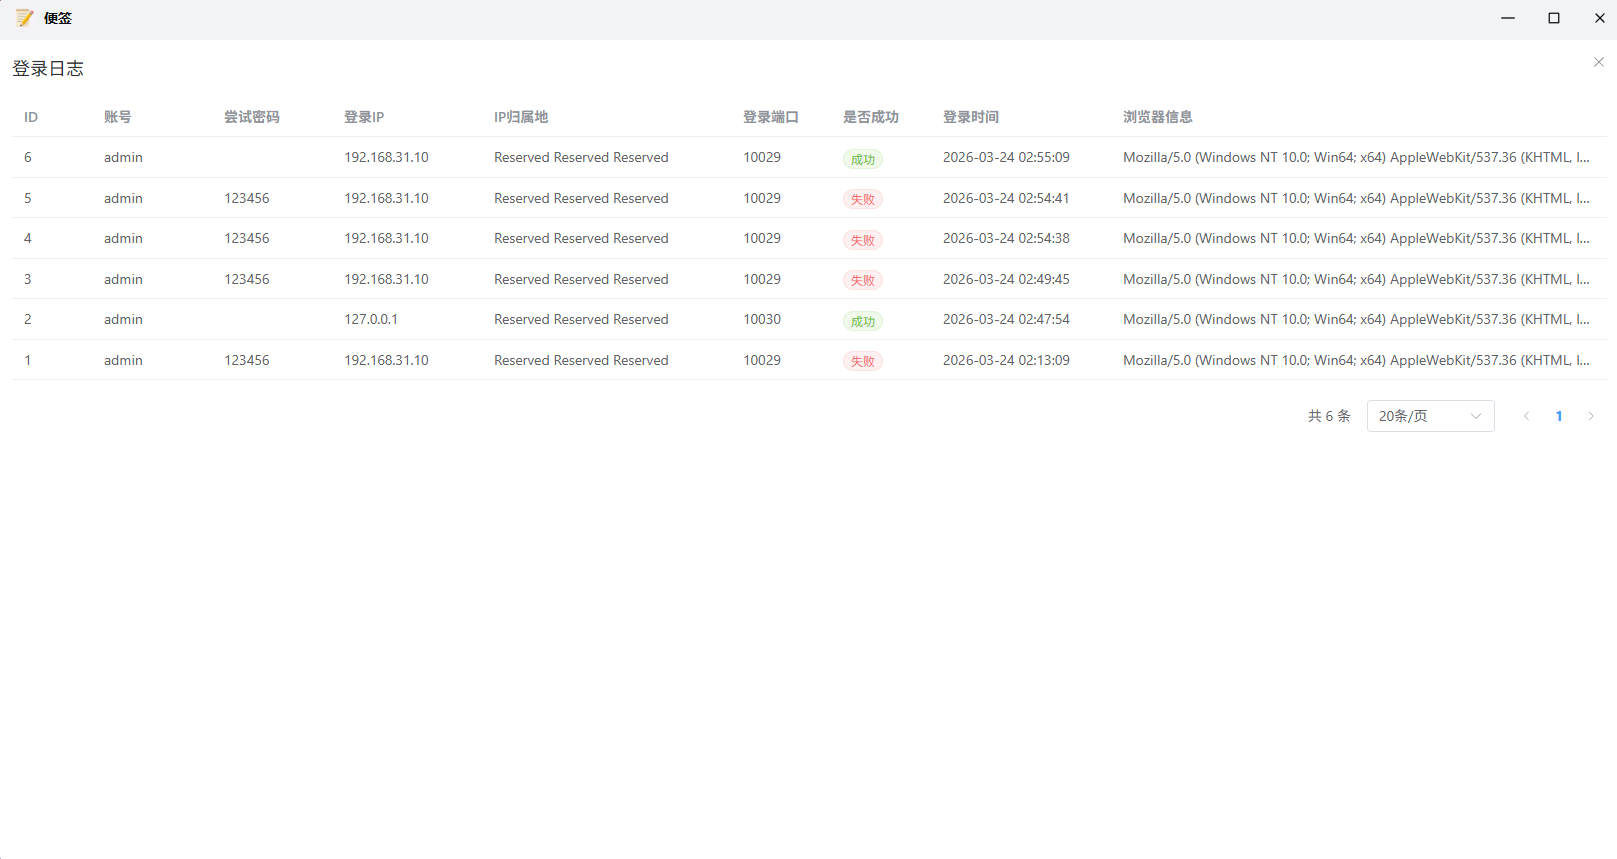Go to next page arrow

1591,416
